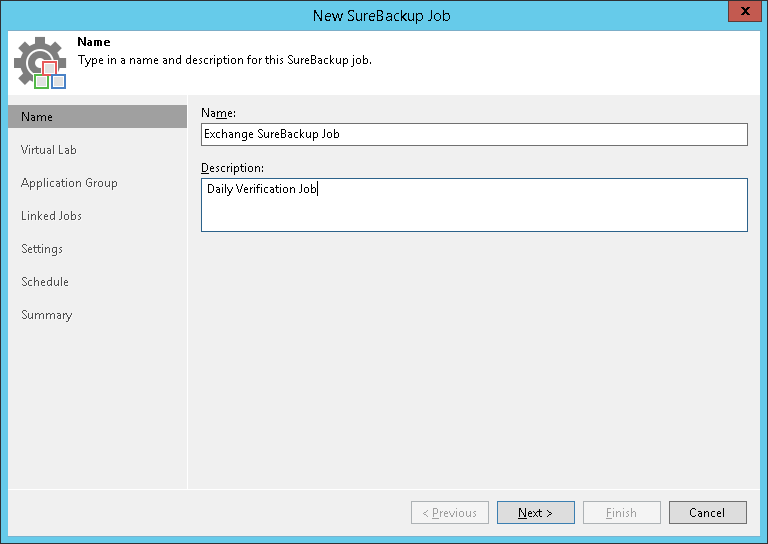Click the header instruction text

coord(225,60)
